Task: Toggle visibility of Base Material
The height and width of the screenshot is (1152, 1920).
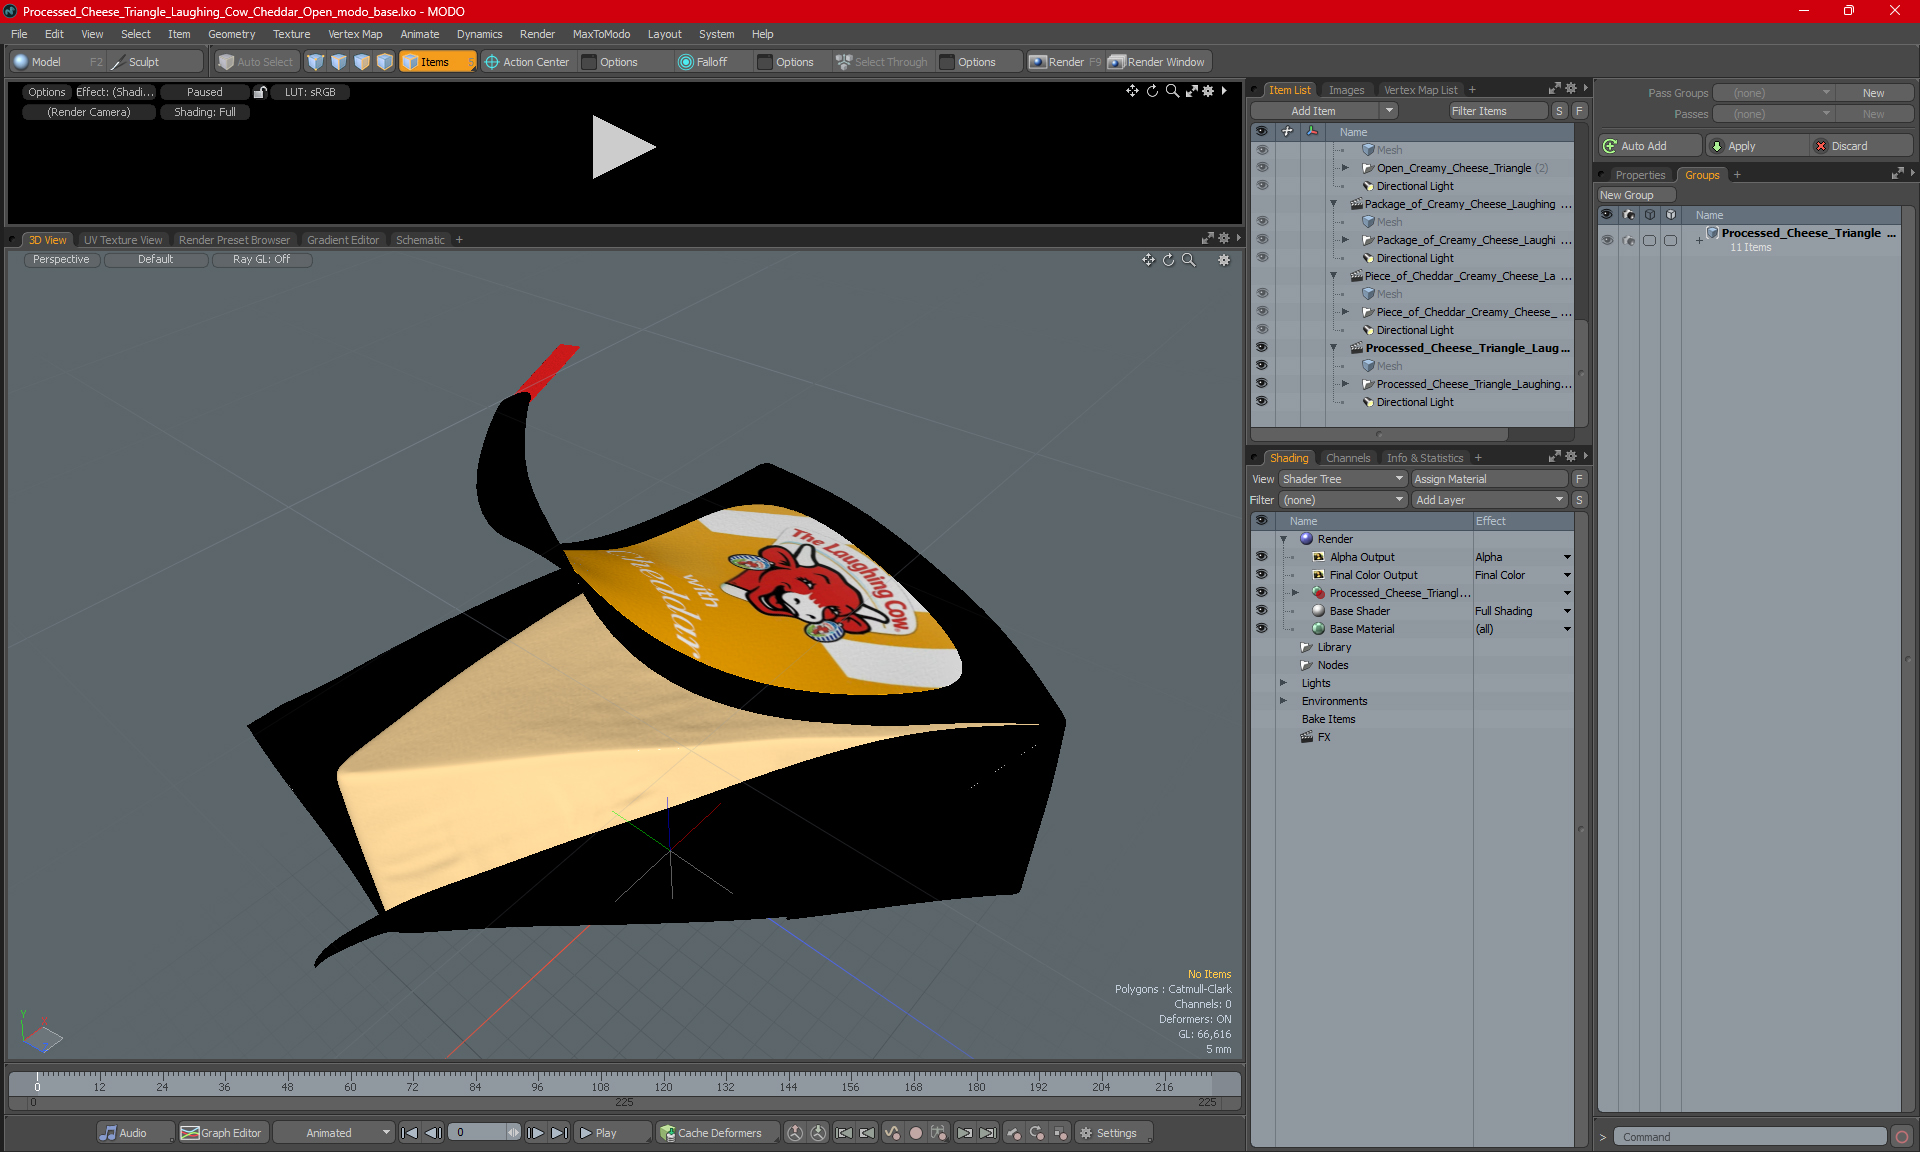Action: pyautogui.click(x=1261, y=629)
